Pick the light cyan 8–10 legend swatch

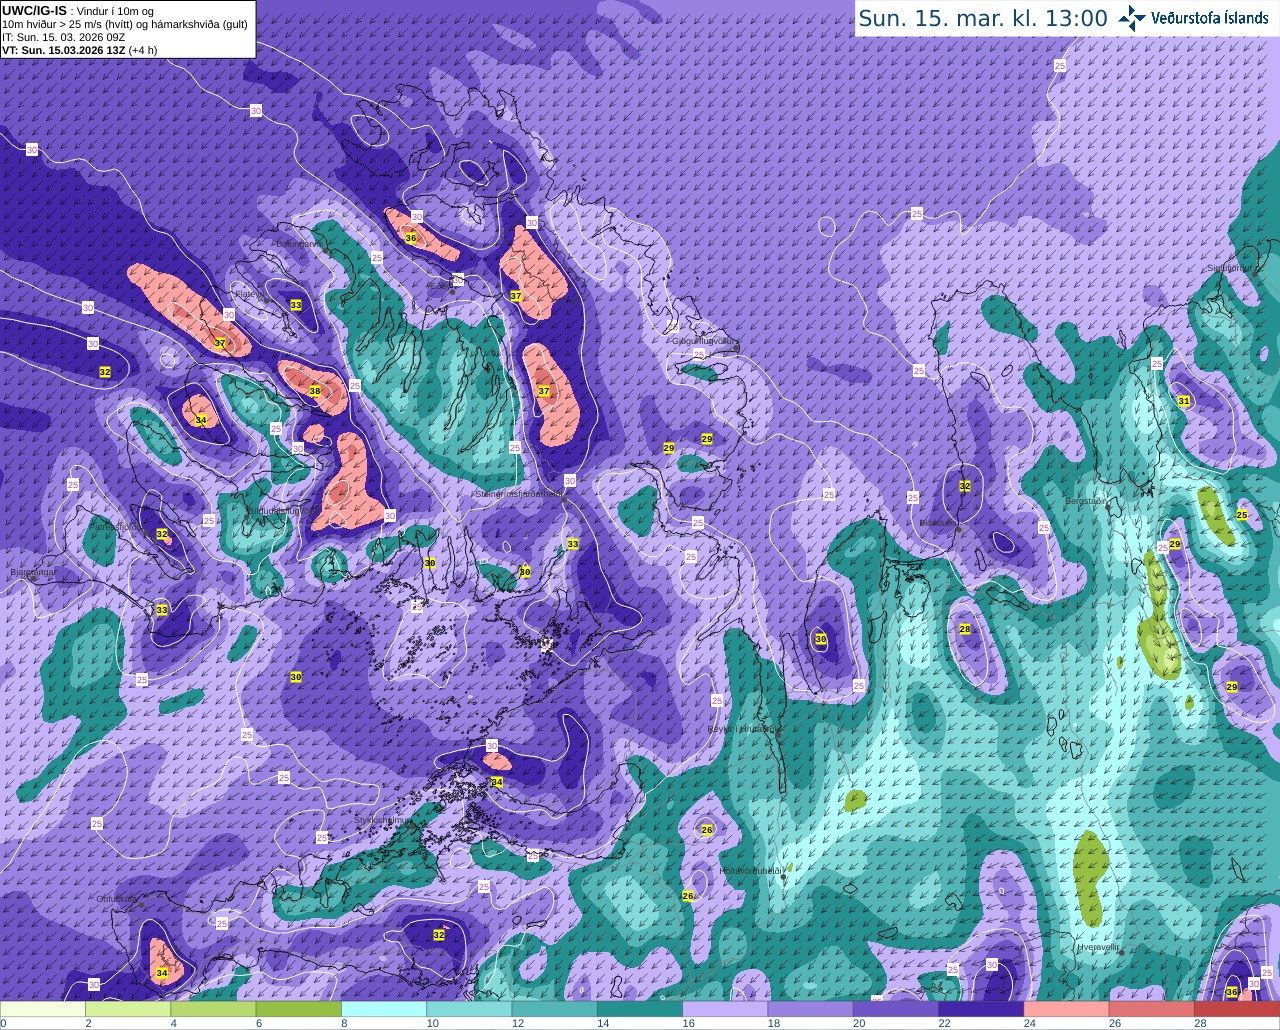[x=384, y=1009]
